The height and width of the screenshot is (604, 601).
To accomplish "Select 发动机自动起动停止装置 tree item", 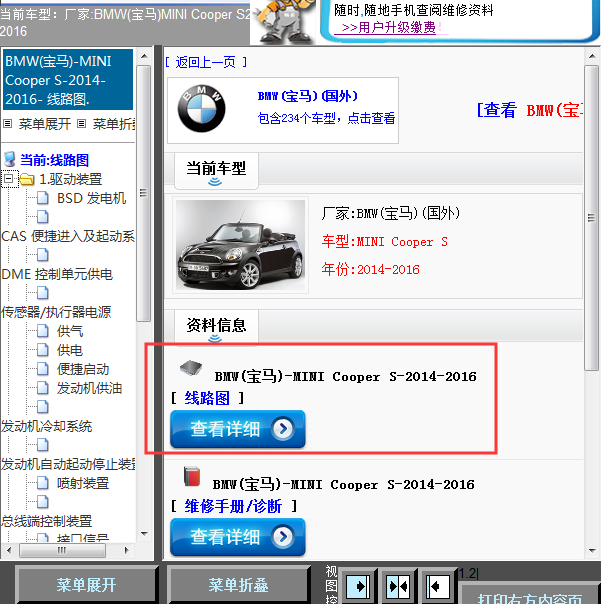I will pos(68,464).
